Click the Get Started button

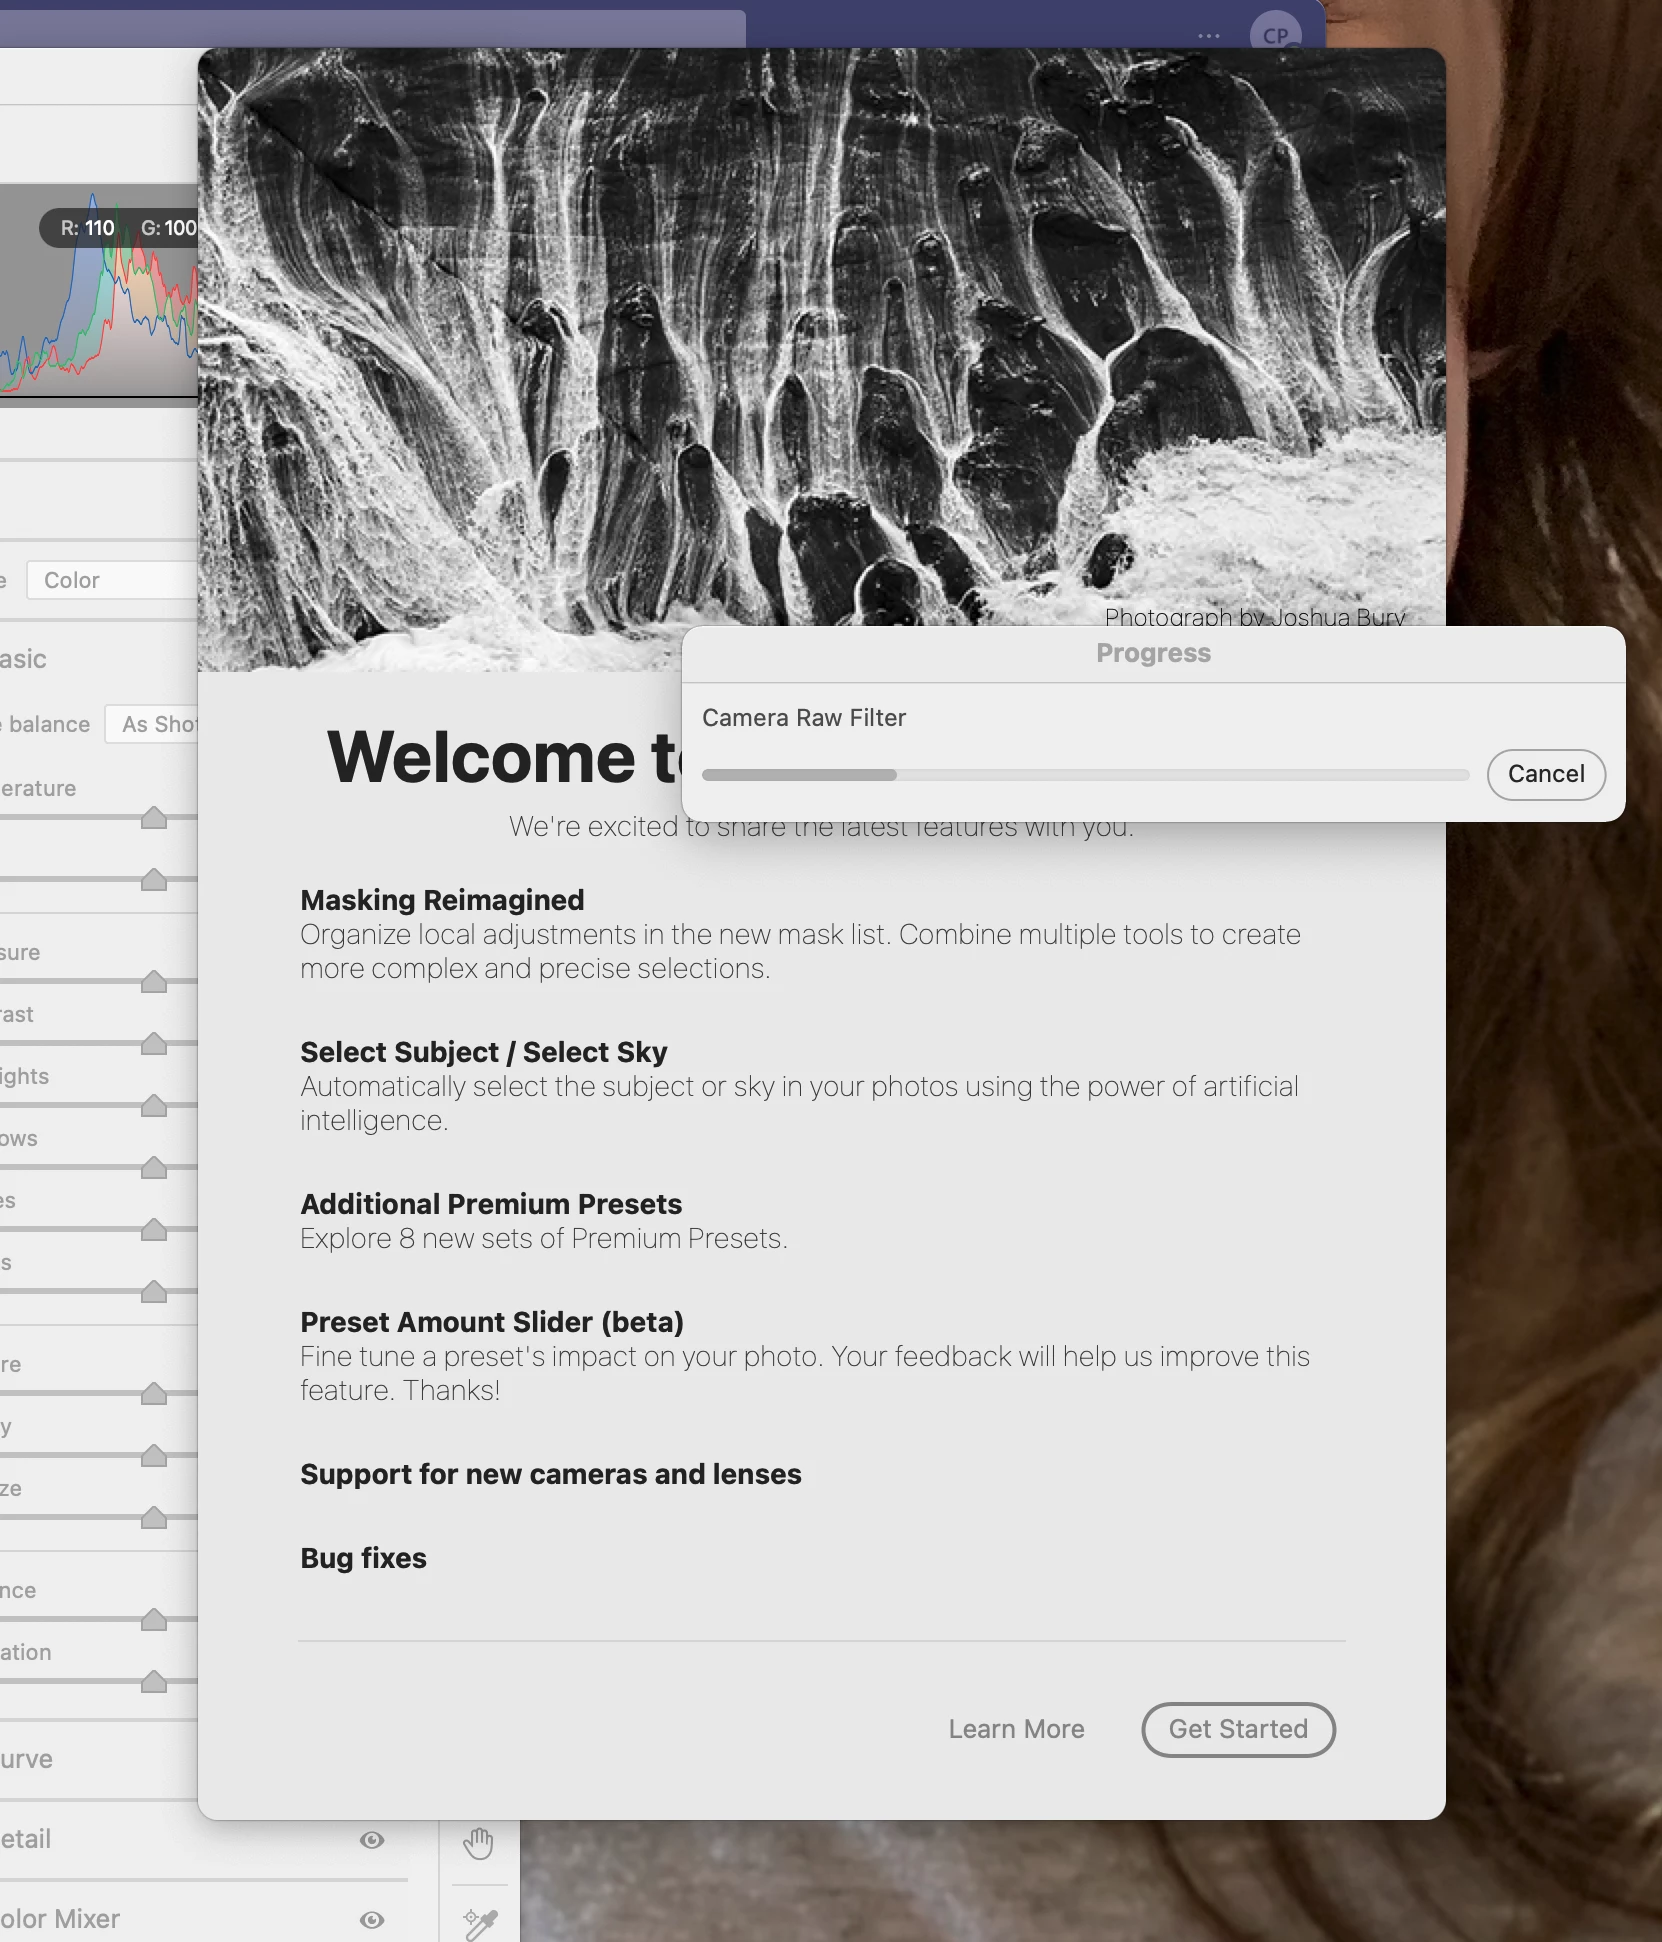click(x=1238, y=1729)
